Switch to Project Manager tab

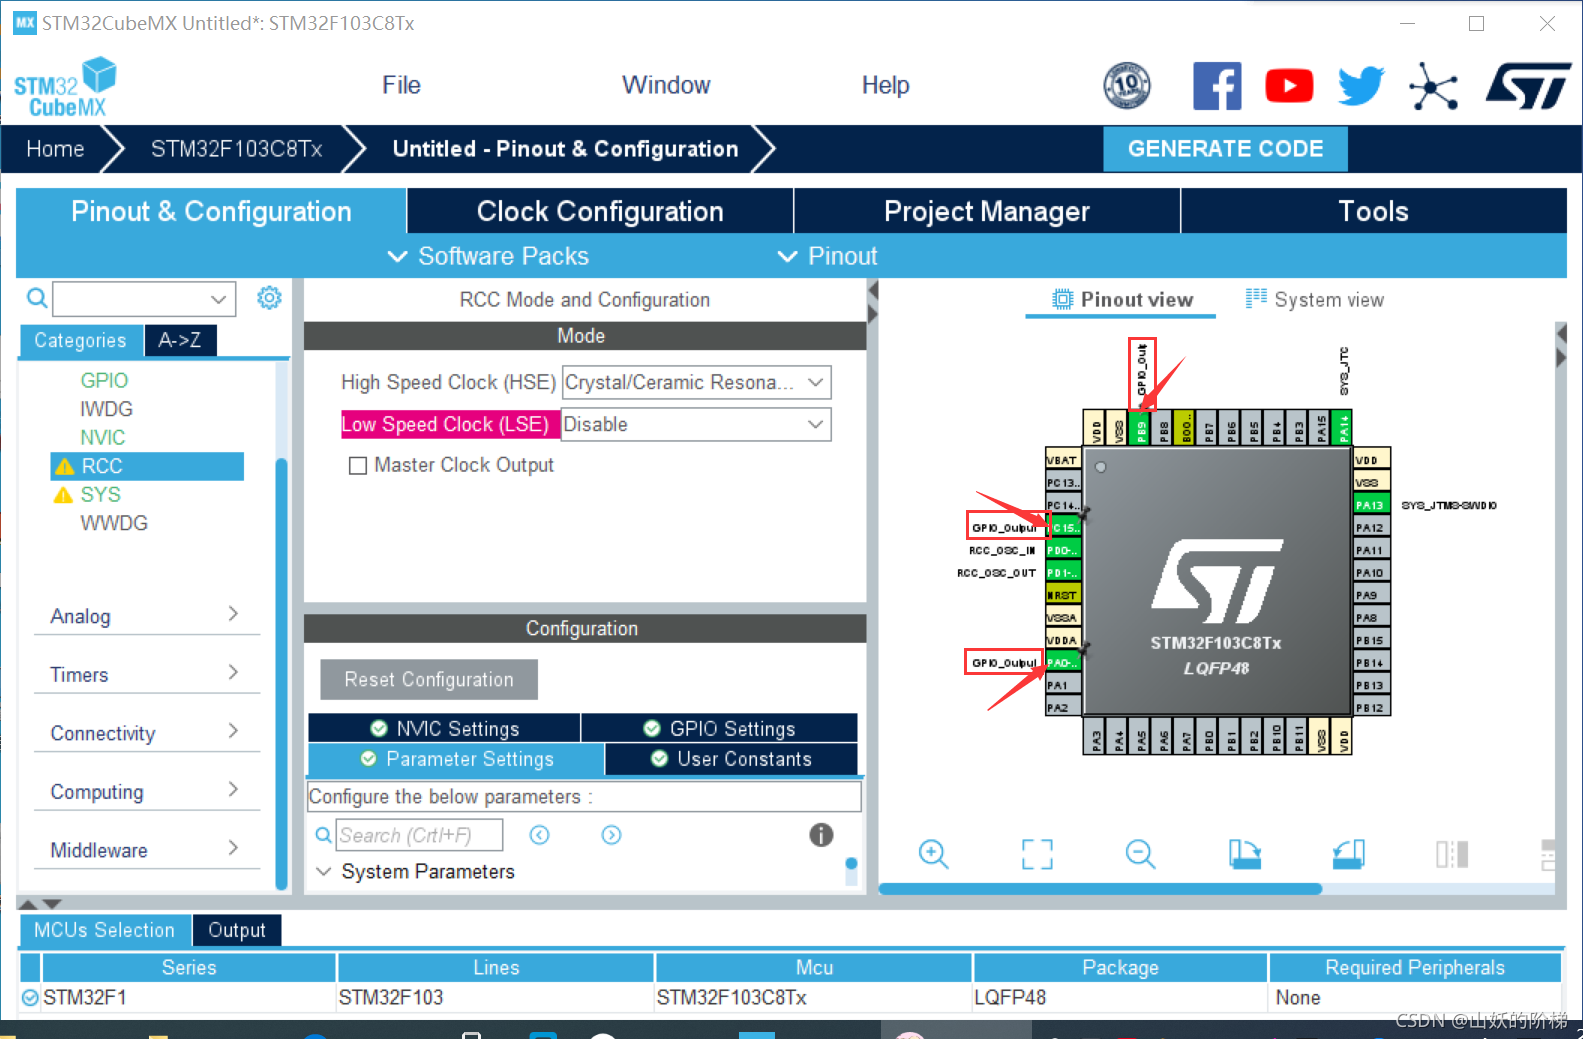(x=986, y=211)
